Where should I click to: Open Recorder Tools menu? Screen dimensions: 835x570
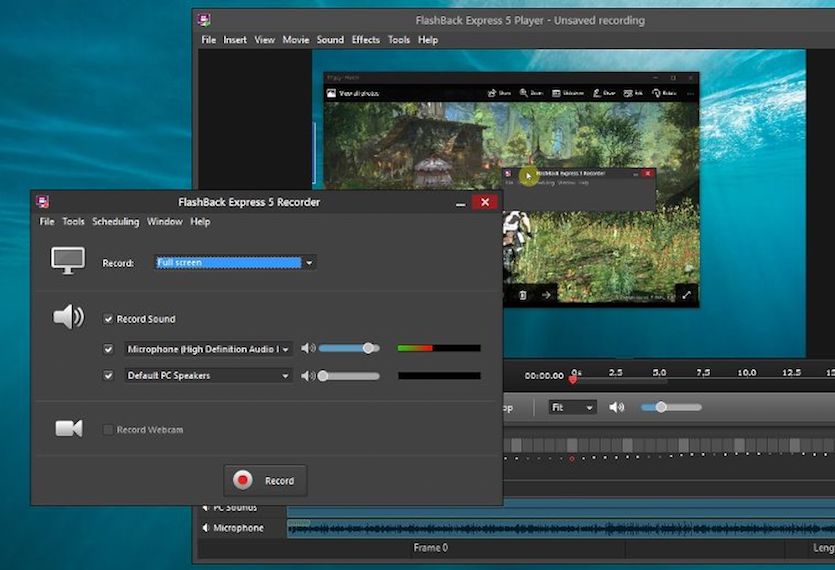[x=73, y=222]
